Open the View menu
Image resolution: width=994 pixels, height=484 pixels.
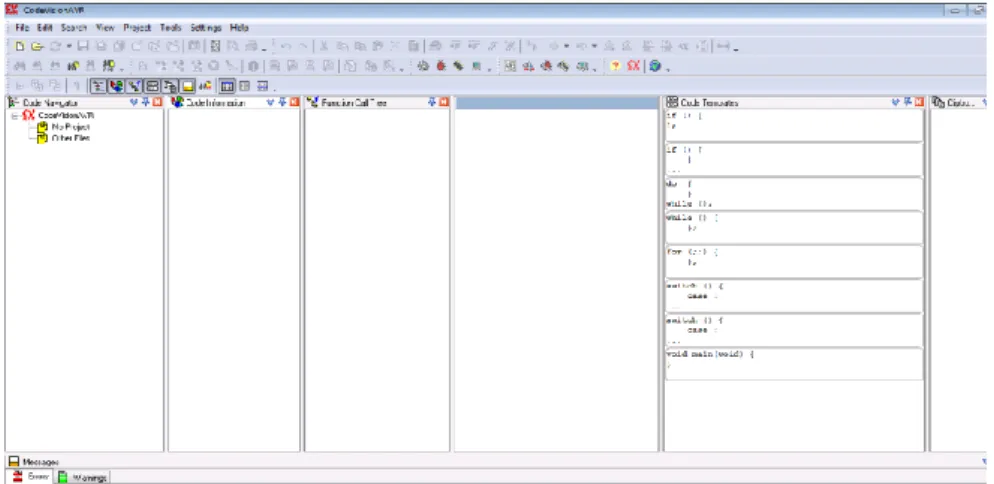(x=105, y=28)
